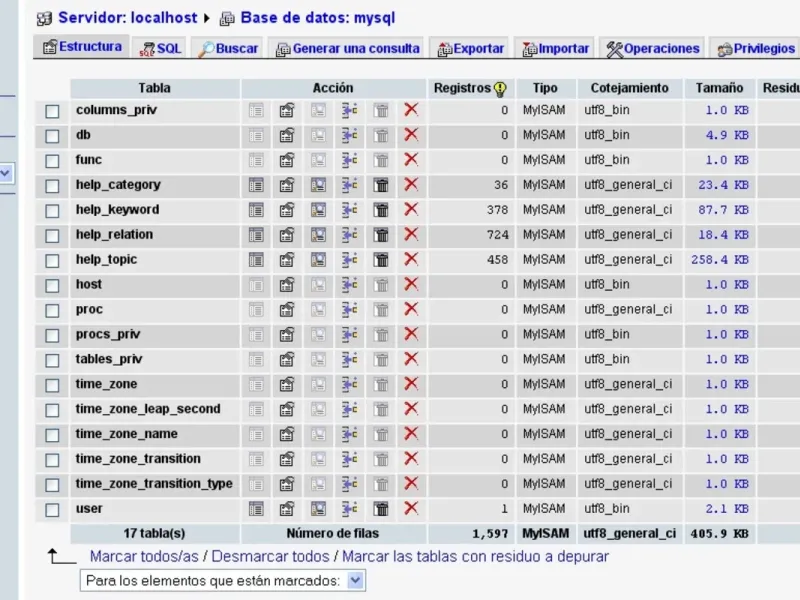Open the Buscar tab
The image size is (800, 600).
click(228, 48)
